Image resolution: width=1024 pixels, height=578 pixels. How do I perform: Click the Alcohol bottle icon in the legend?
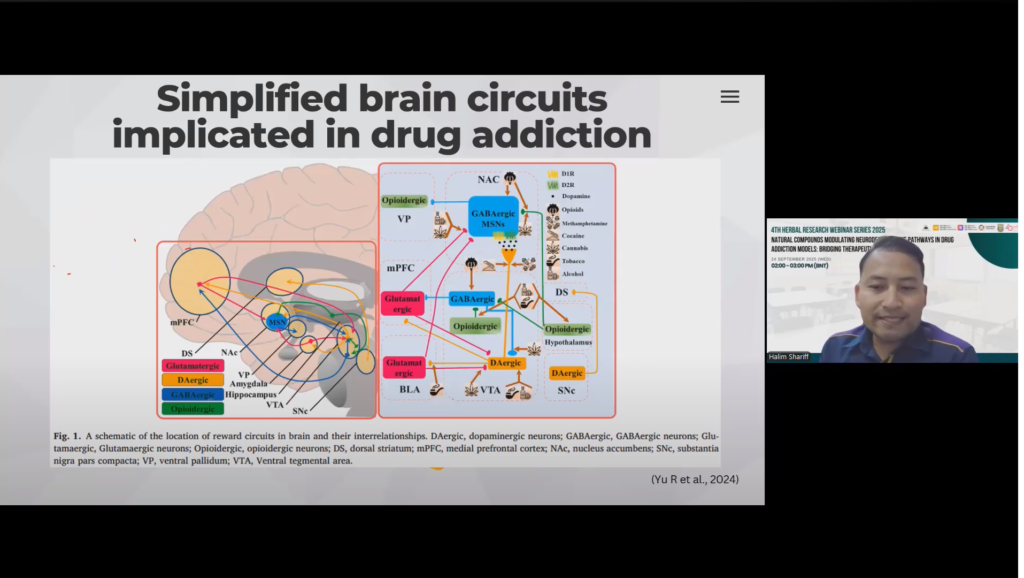coord(553,273)
